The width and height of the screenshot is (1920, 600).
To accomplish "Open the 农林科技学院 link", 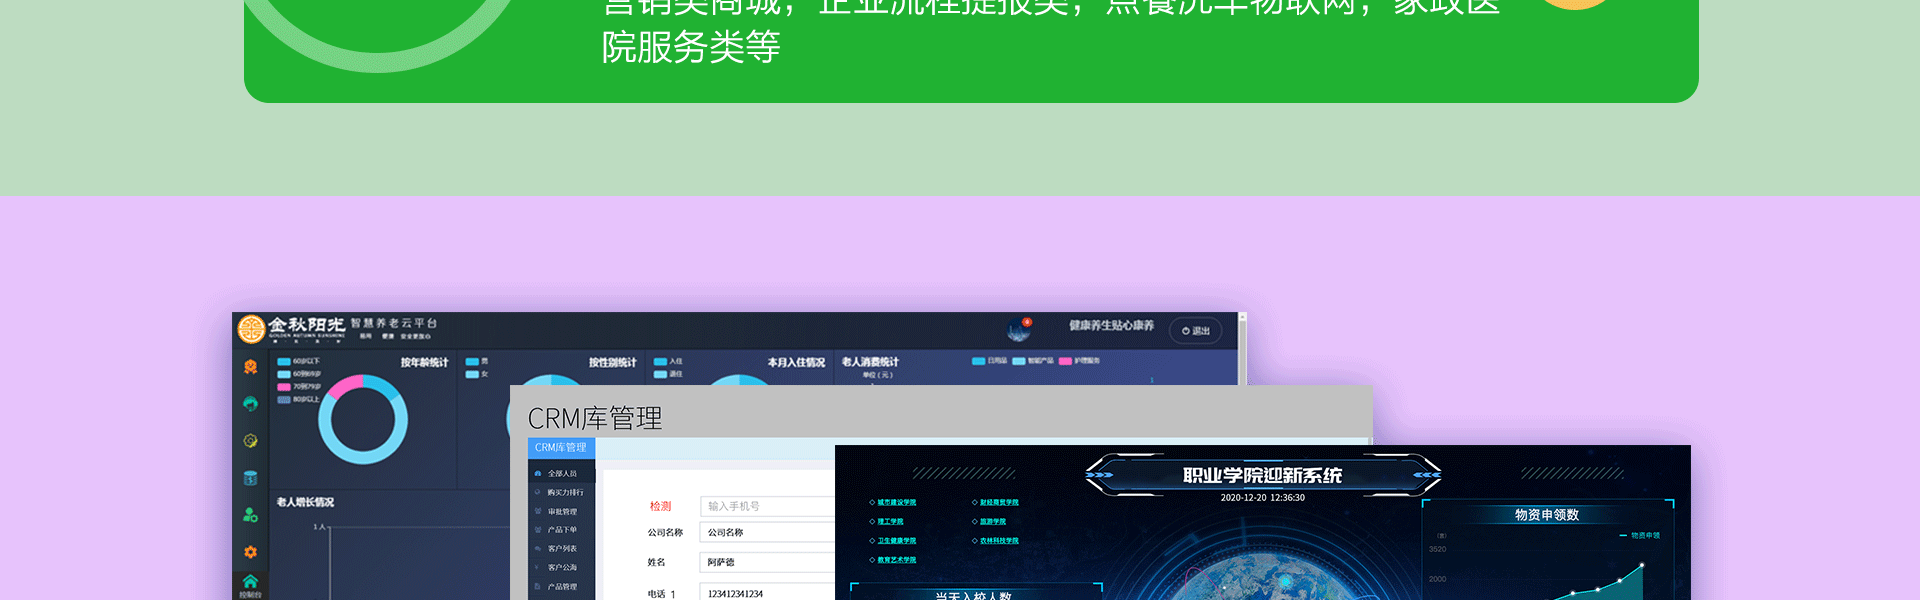I will (x=999, y=541).
